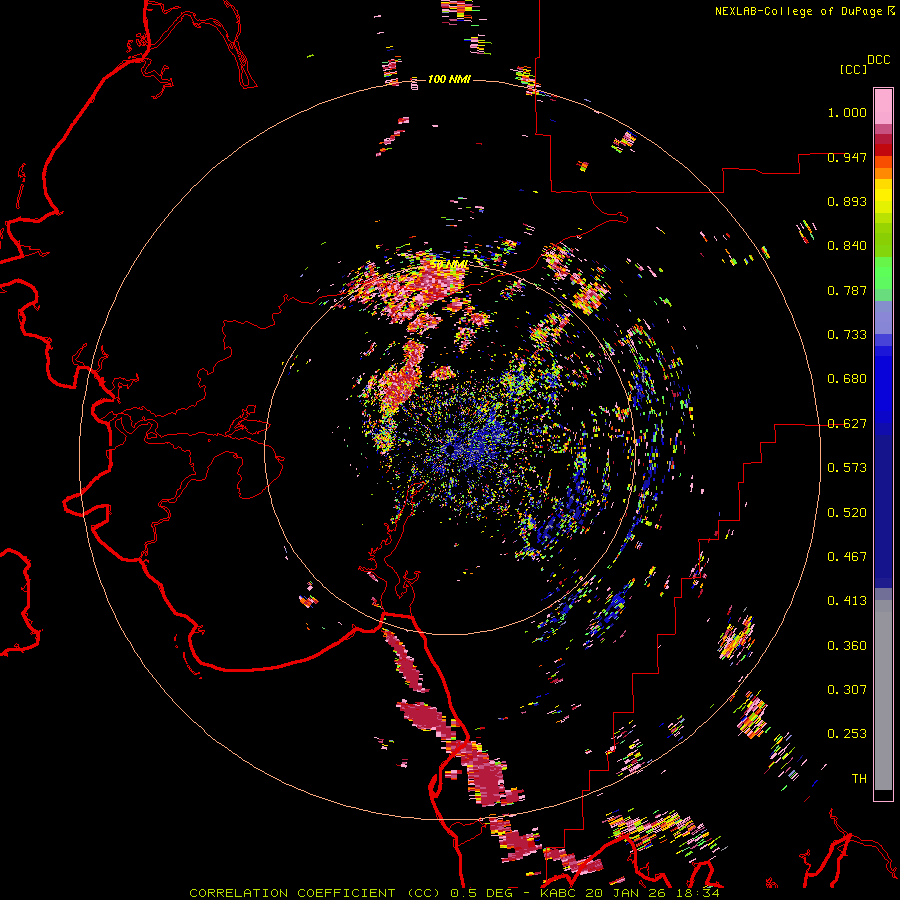Viewport: 900px width, 900px height.
Task: Click the NEXLAB-College of DuPage title text
Action: pos(805,11)
